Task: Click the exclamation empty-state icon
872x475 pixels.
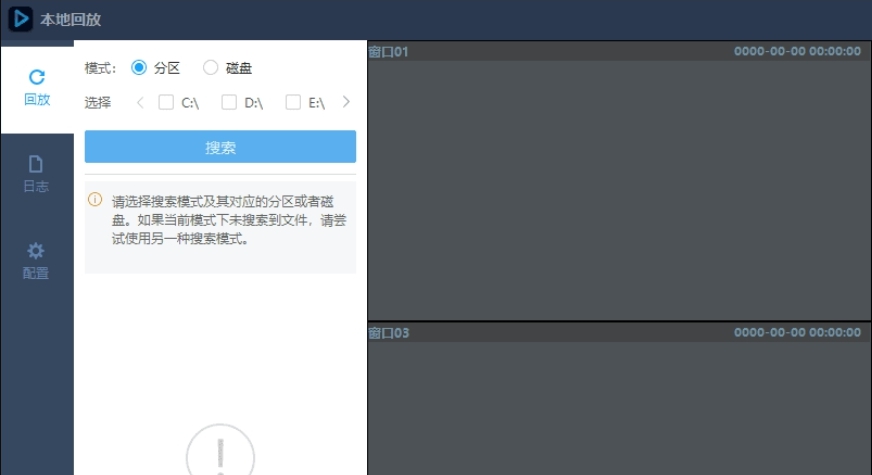Action: click(x=220, y=451)
